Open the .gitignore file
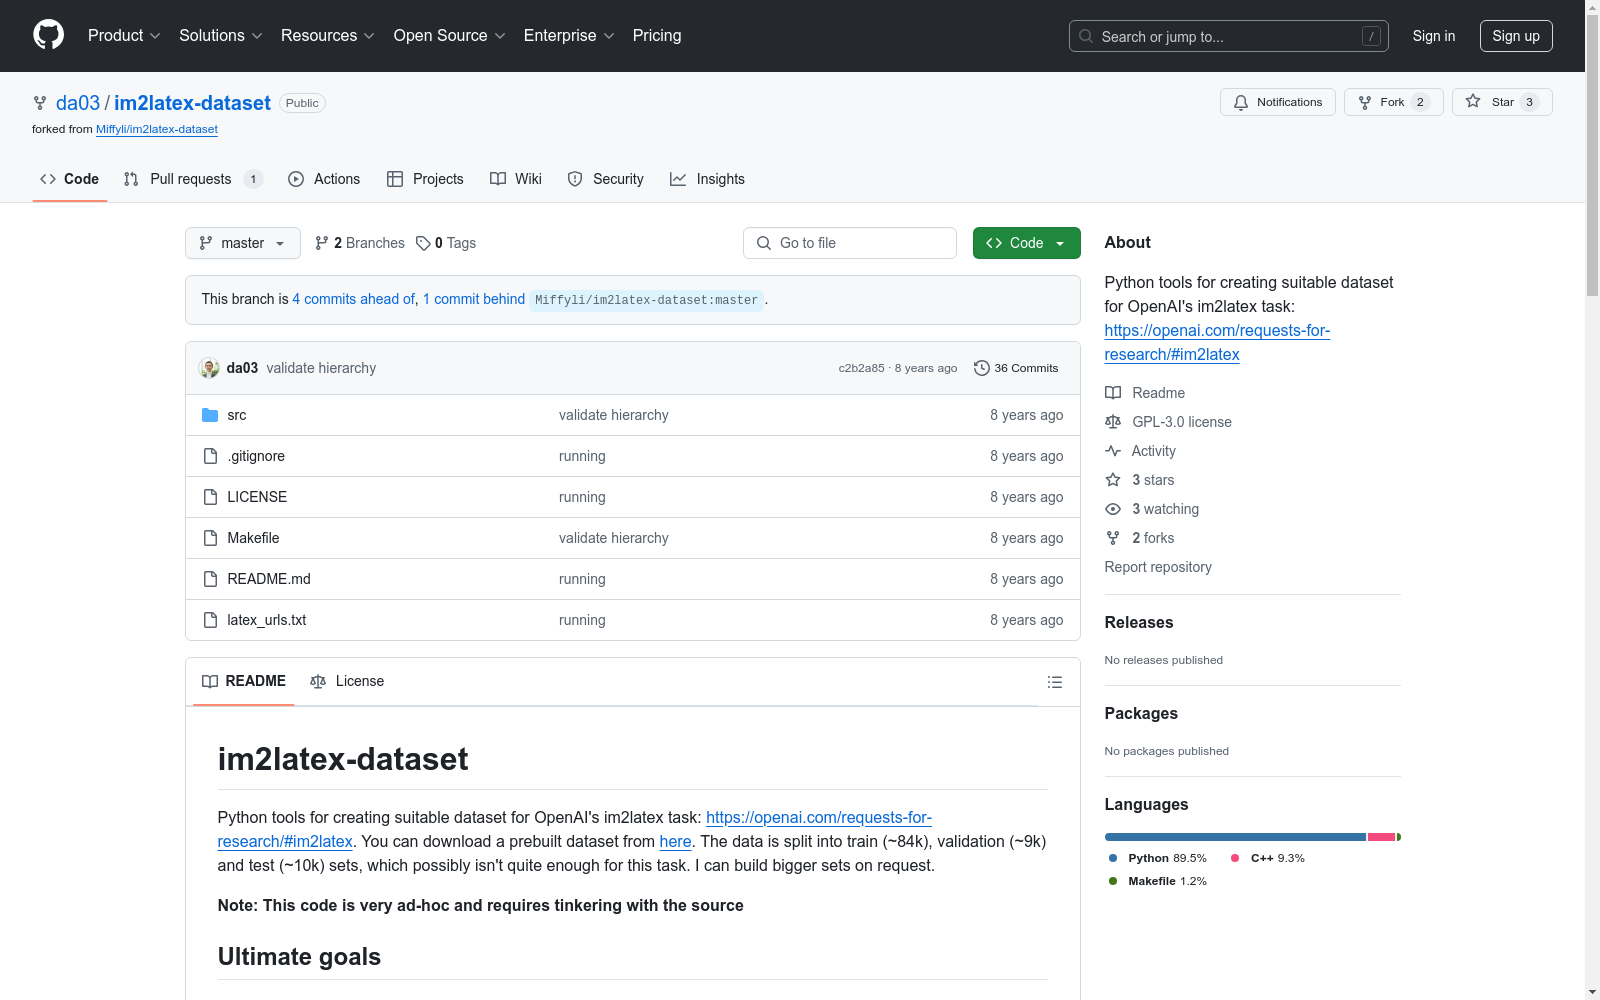 click(256, 456)
